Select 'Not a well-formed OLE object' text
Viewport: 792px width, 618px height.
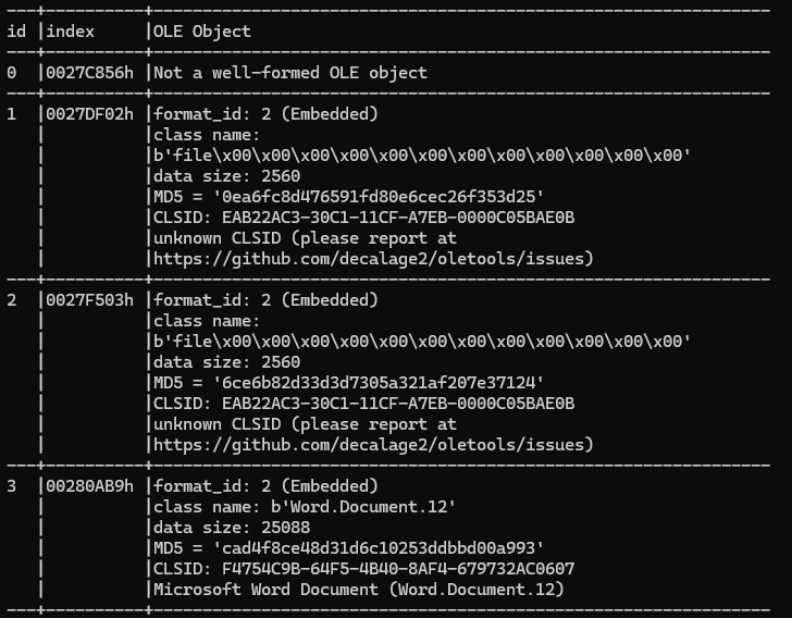(x=290, y=72)
